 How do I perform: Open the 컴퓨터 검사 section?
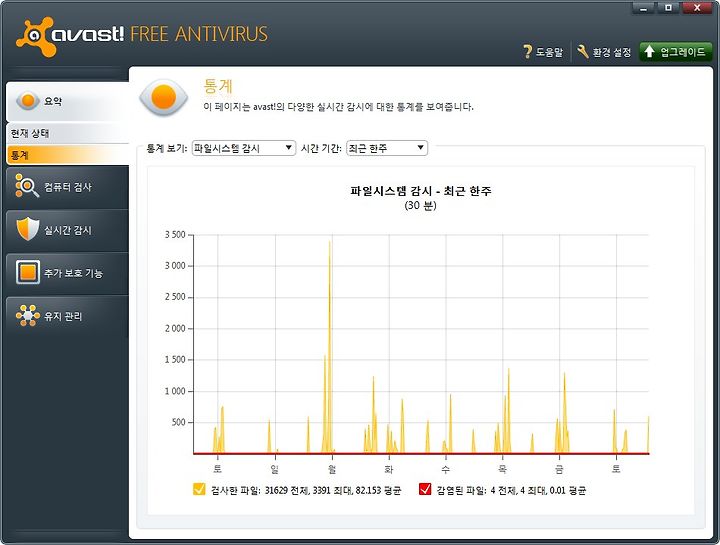[x=68, y=187]
